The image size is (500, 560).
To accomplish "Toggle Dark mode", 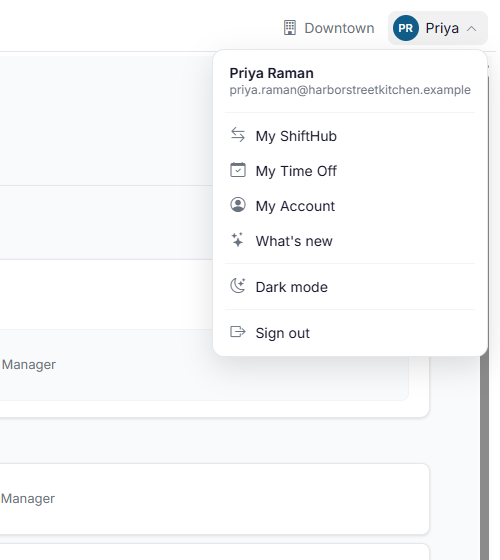I will tap(350, 287).
